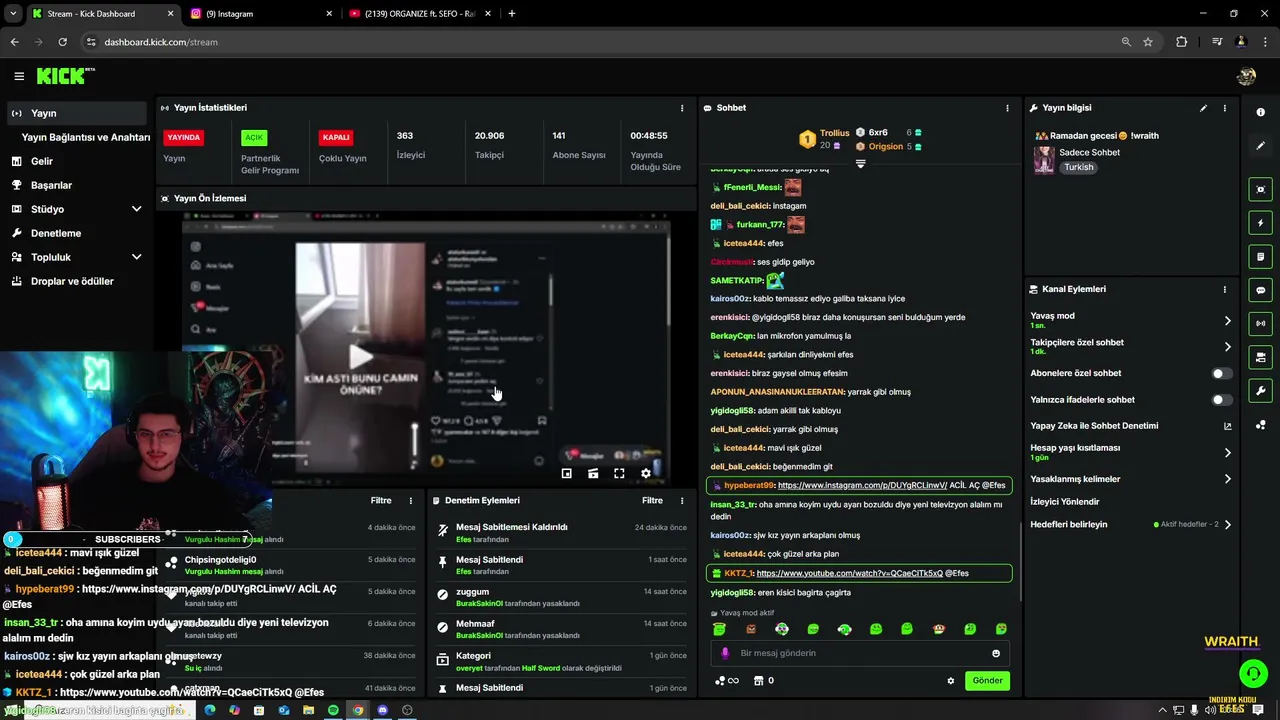Click the KAPALI multi-stream badge
The height and width of the screenshot is (720, 1280).
pos(336,137)
